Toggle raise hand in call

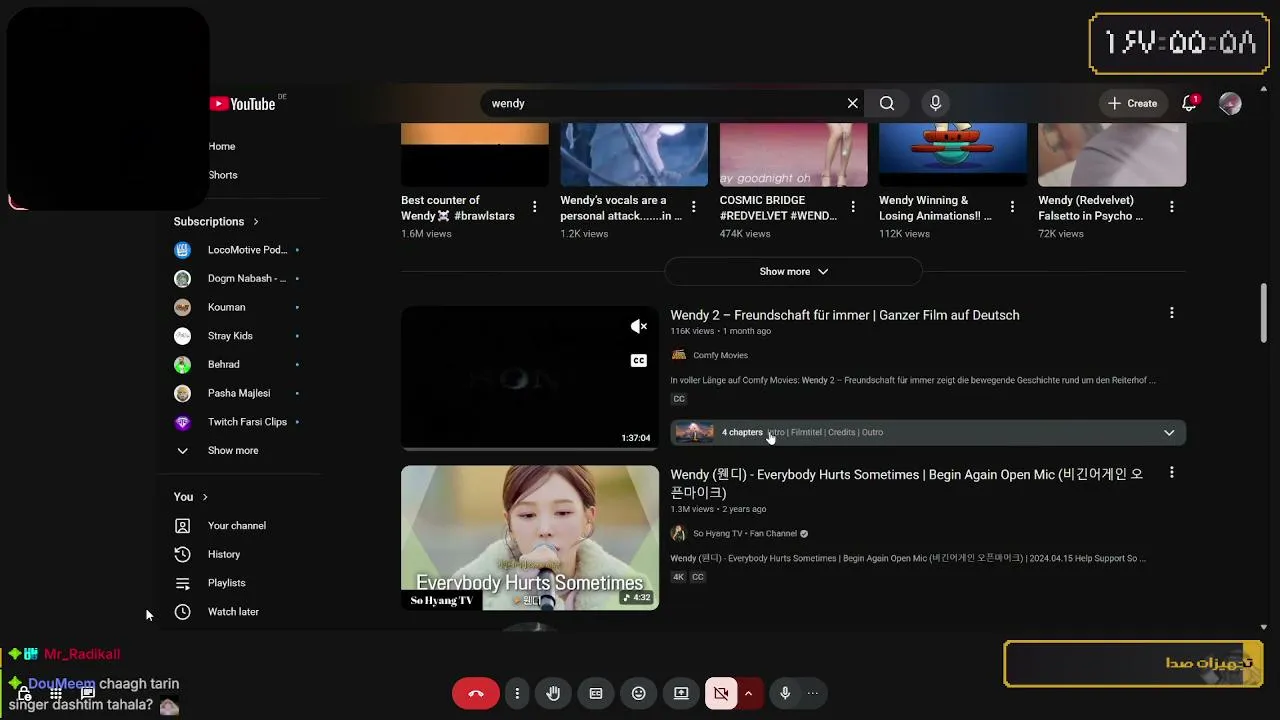[553, 693]
